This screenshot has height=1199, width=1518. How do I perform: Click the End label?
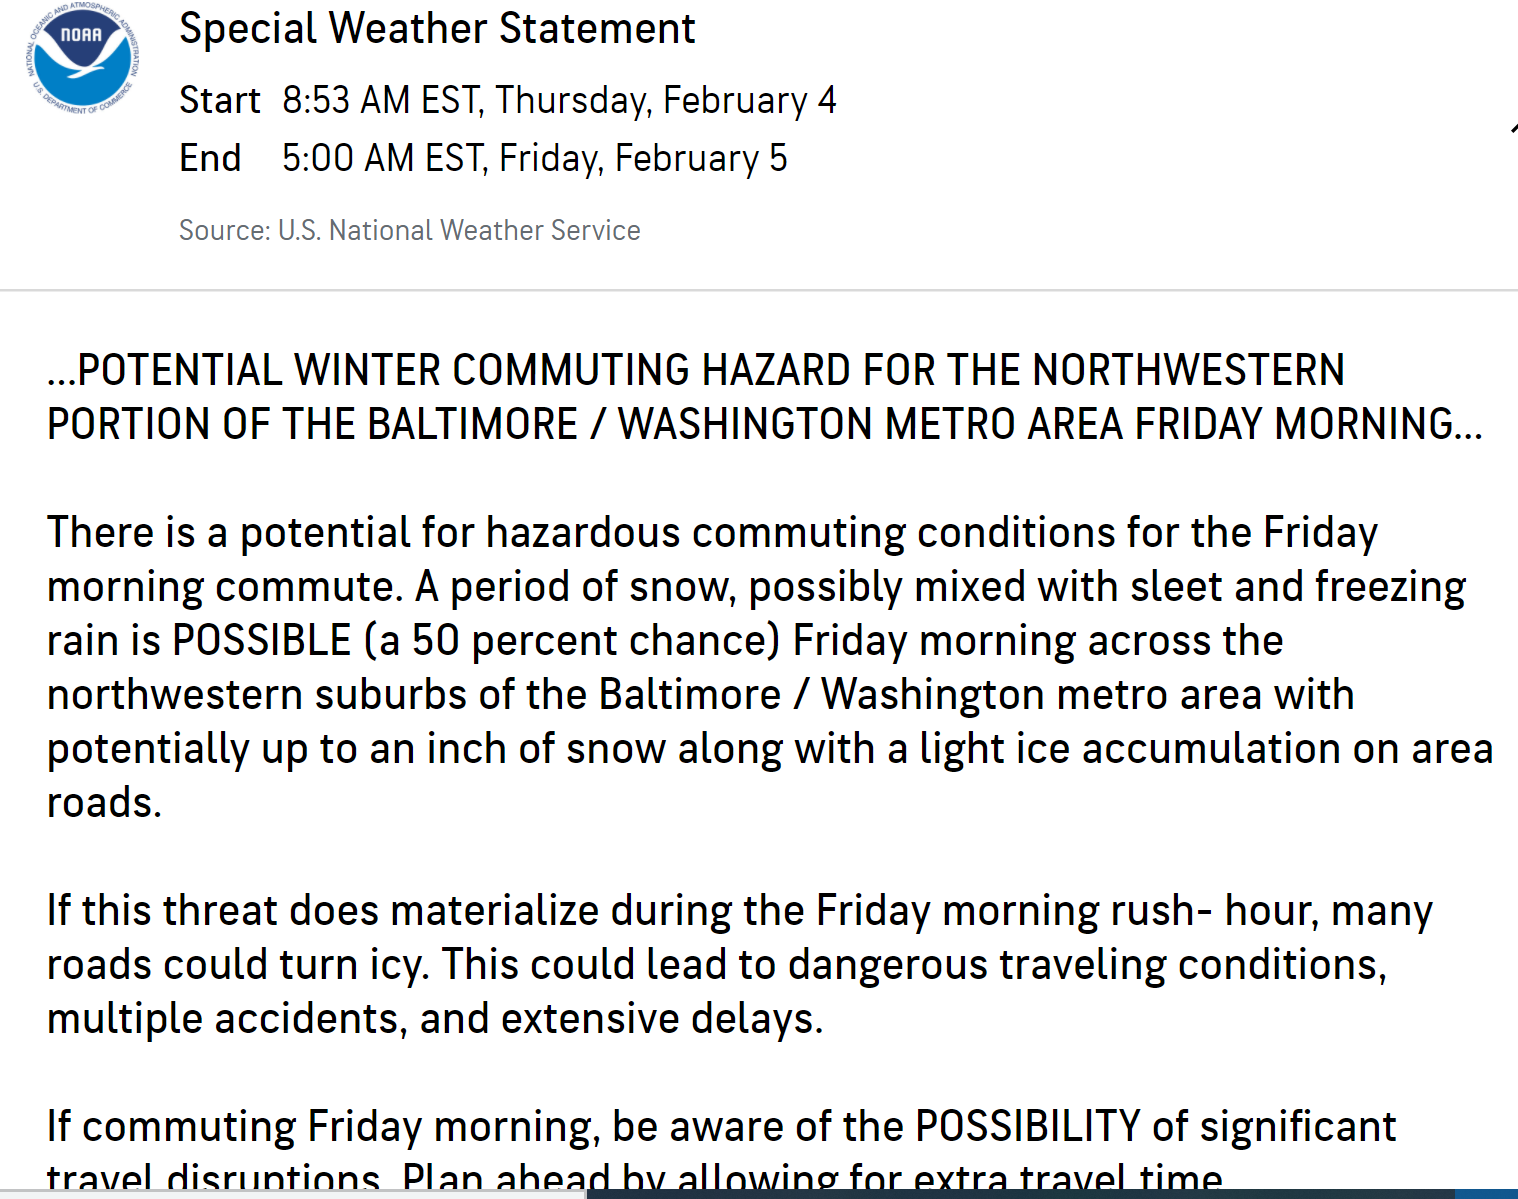tap(210, 158)
